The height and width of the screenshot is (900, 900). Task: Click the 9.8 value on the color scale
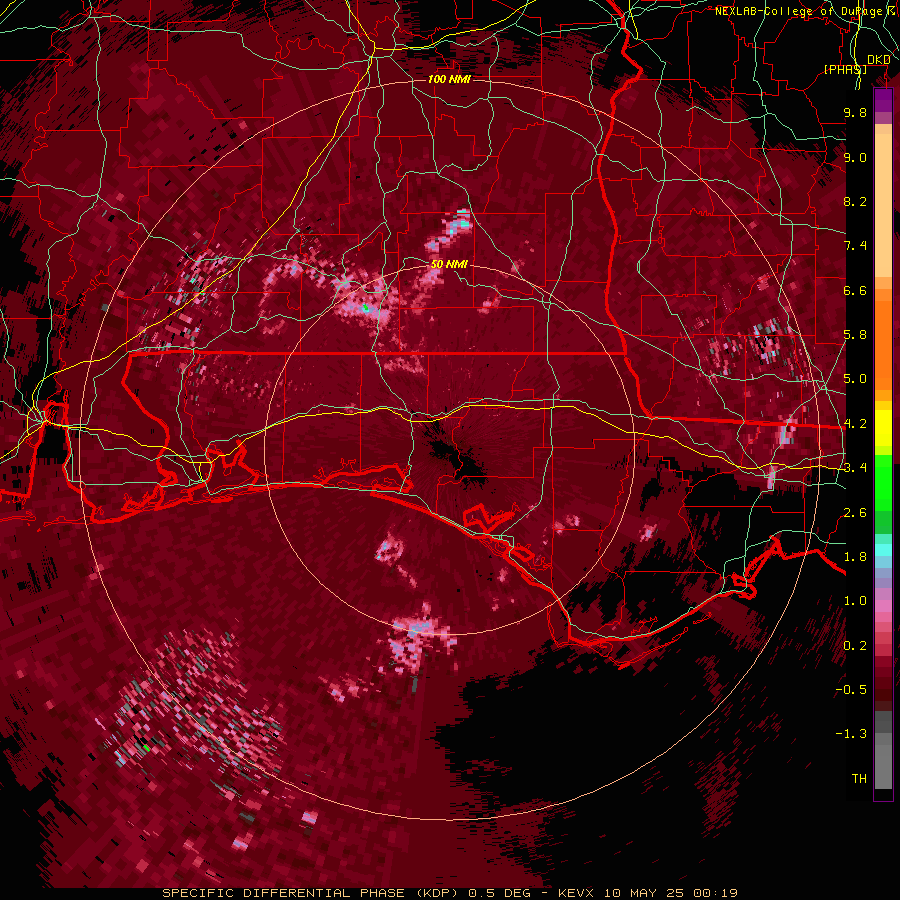(855, 112)
